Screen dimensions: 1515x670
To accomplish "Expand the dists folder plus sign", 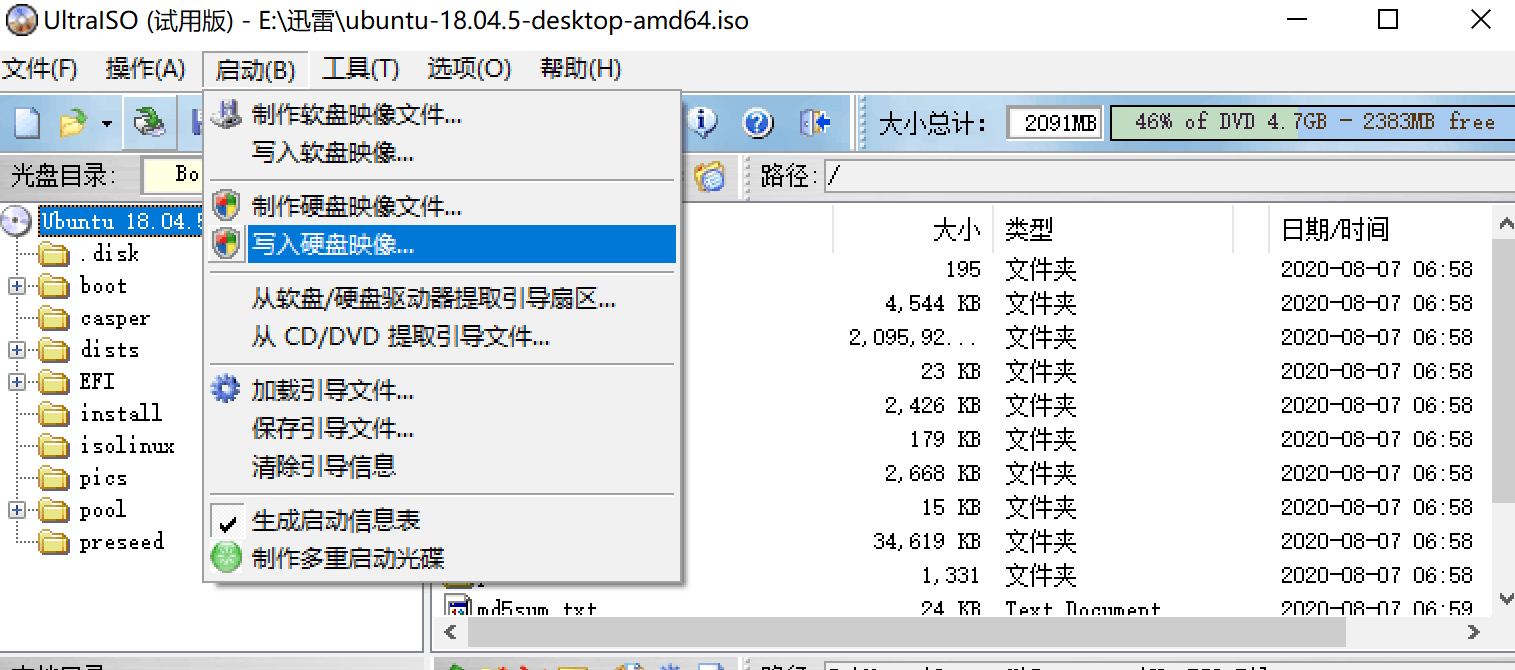I will tap(17, 350).
